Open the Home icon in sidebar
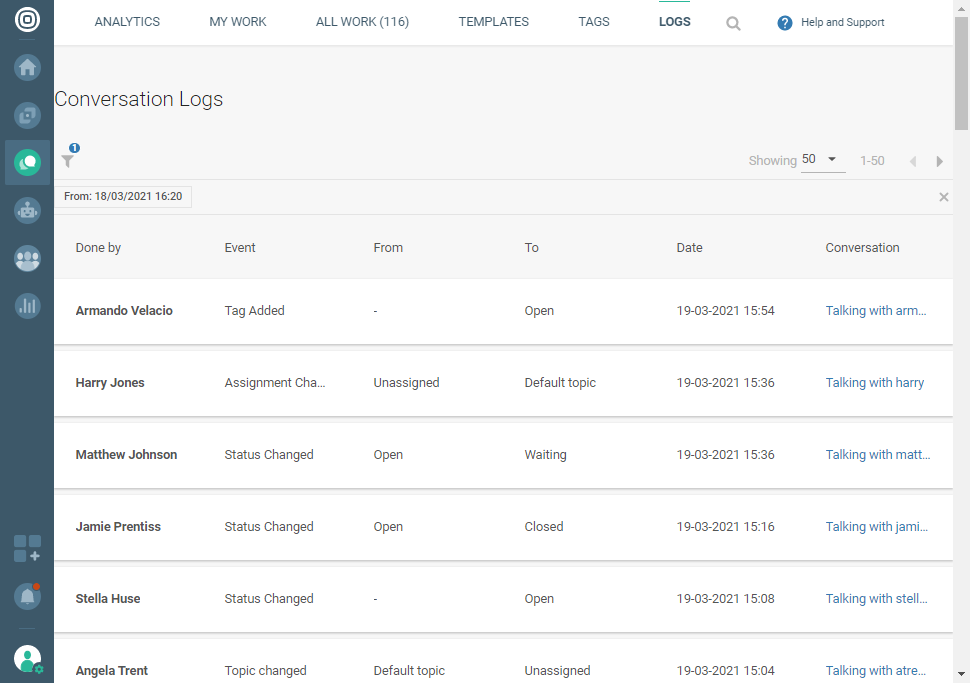 27,68
